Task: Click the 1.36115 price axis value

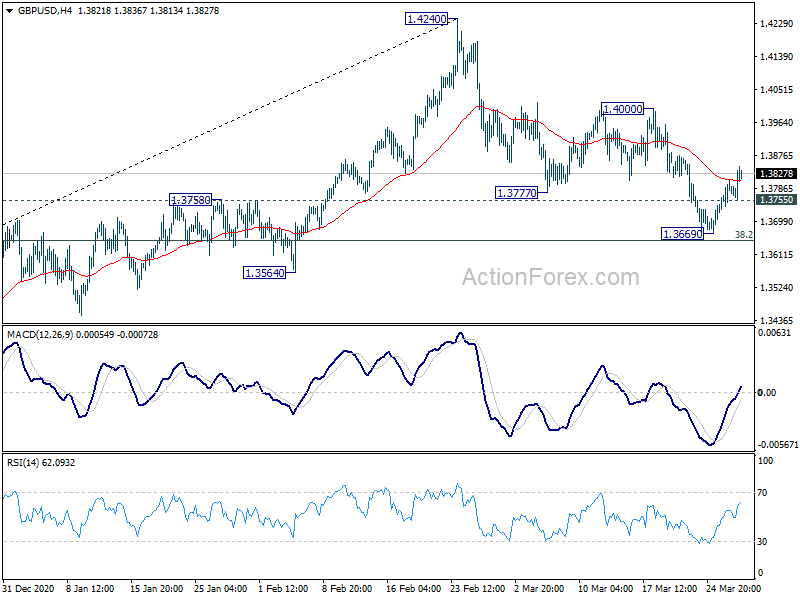Action: (x=777, y=255)
